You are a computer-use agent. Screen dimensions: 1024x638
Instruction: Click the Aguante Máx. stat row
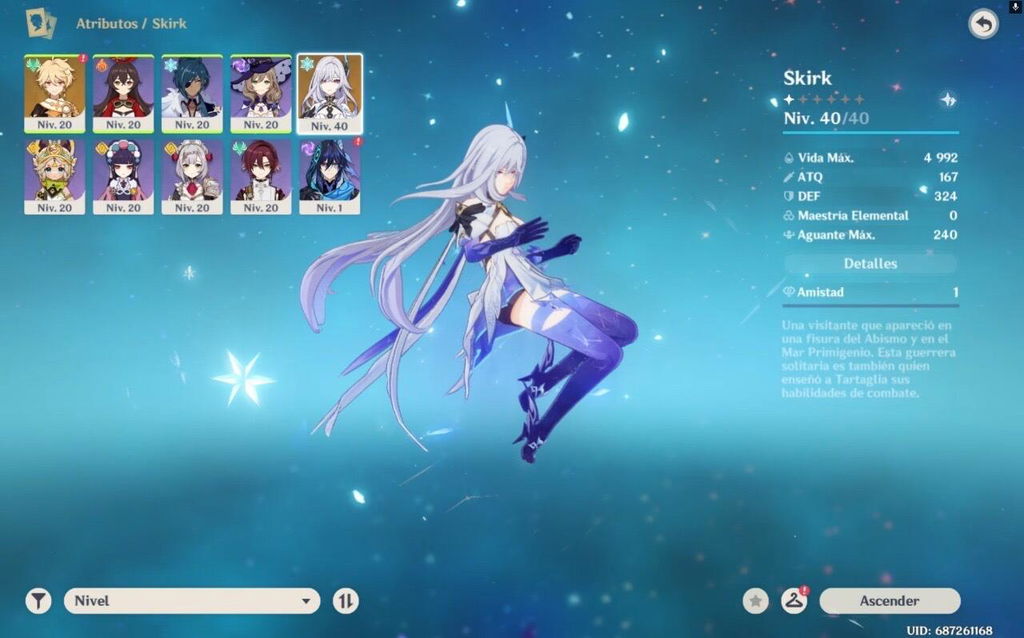(871, 234)
